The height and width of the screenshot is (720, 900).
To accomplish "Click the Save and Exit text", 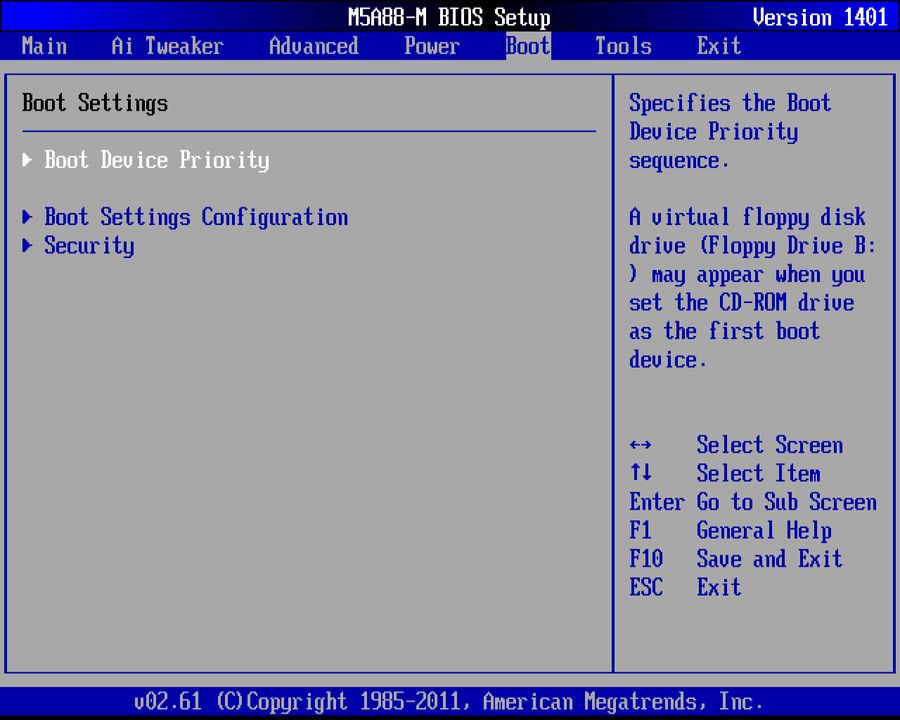I will click(x=770, y=559).
